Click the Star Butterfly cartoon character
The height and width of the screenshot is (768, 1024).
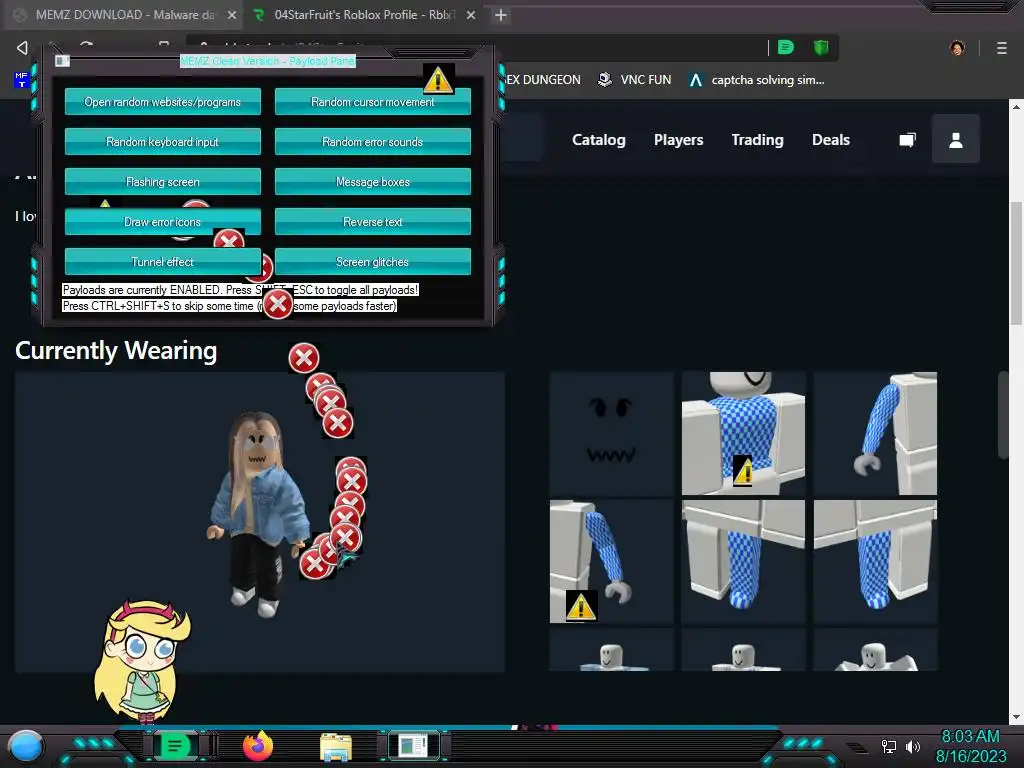[142, 661]
